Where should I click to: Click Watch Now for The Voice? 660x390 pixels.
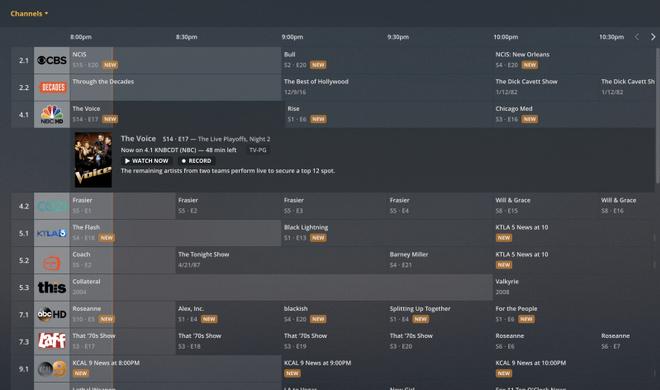(x=146, y=161)
